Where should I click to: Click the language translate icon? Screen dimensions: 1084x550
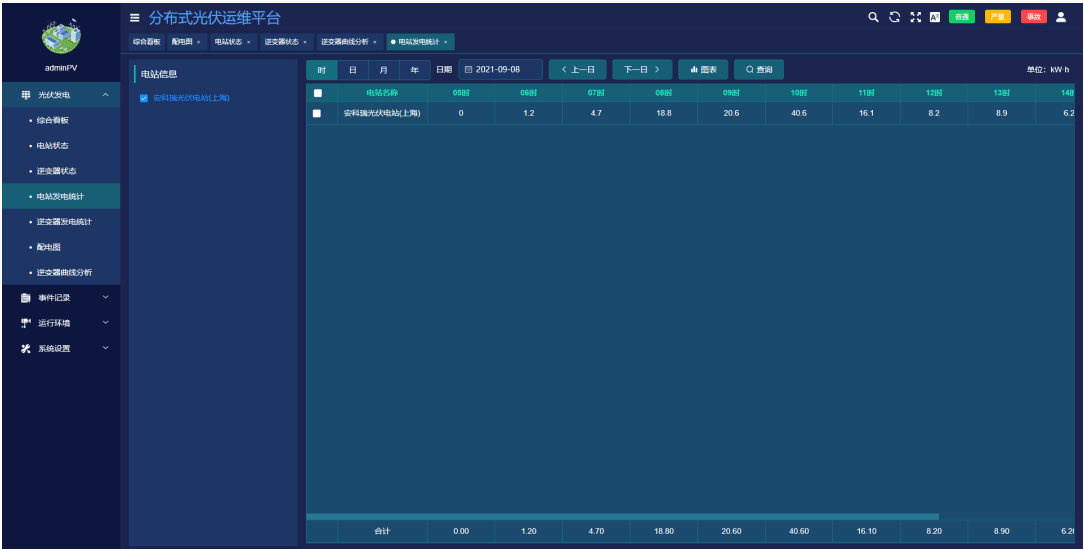click(x=934, y=17)
